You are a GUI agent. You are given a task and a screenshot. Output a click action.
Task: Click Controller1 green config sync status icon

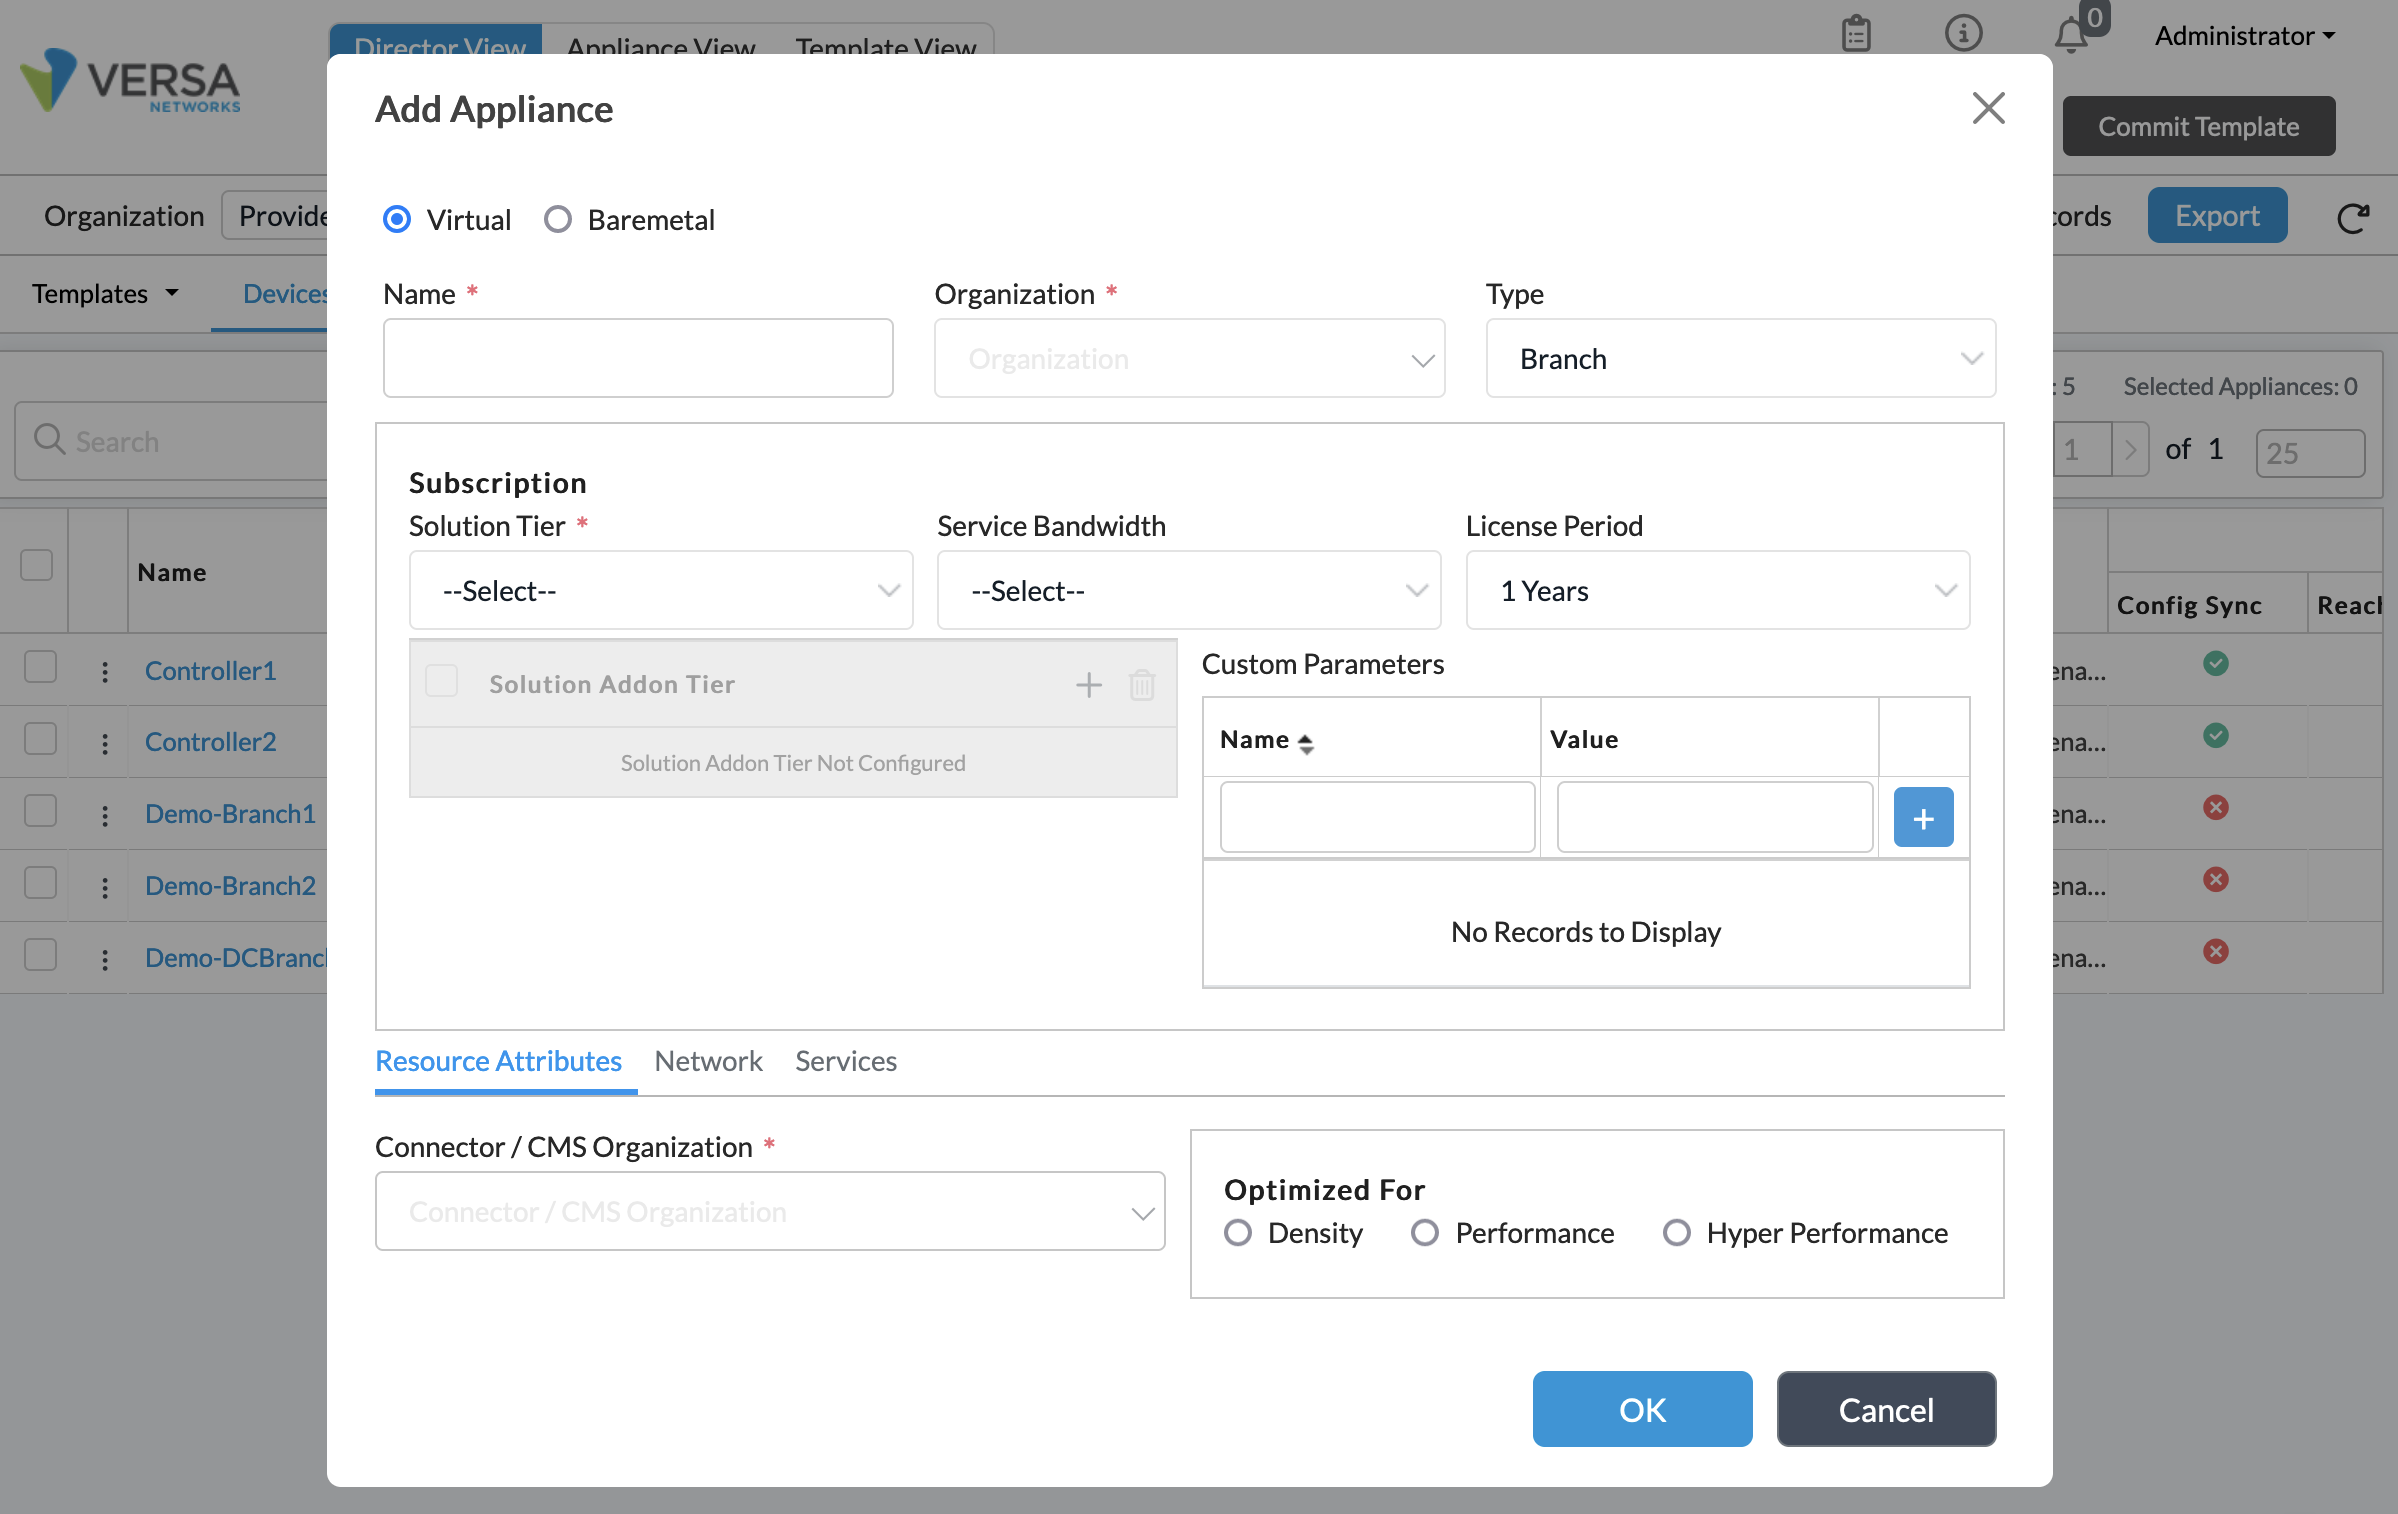tap(2216, 663)
